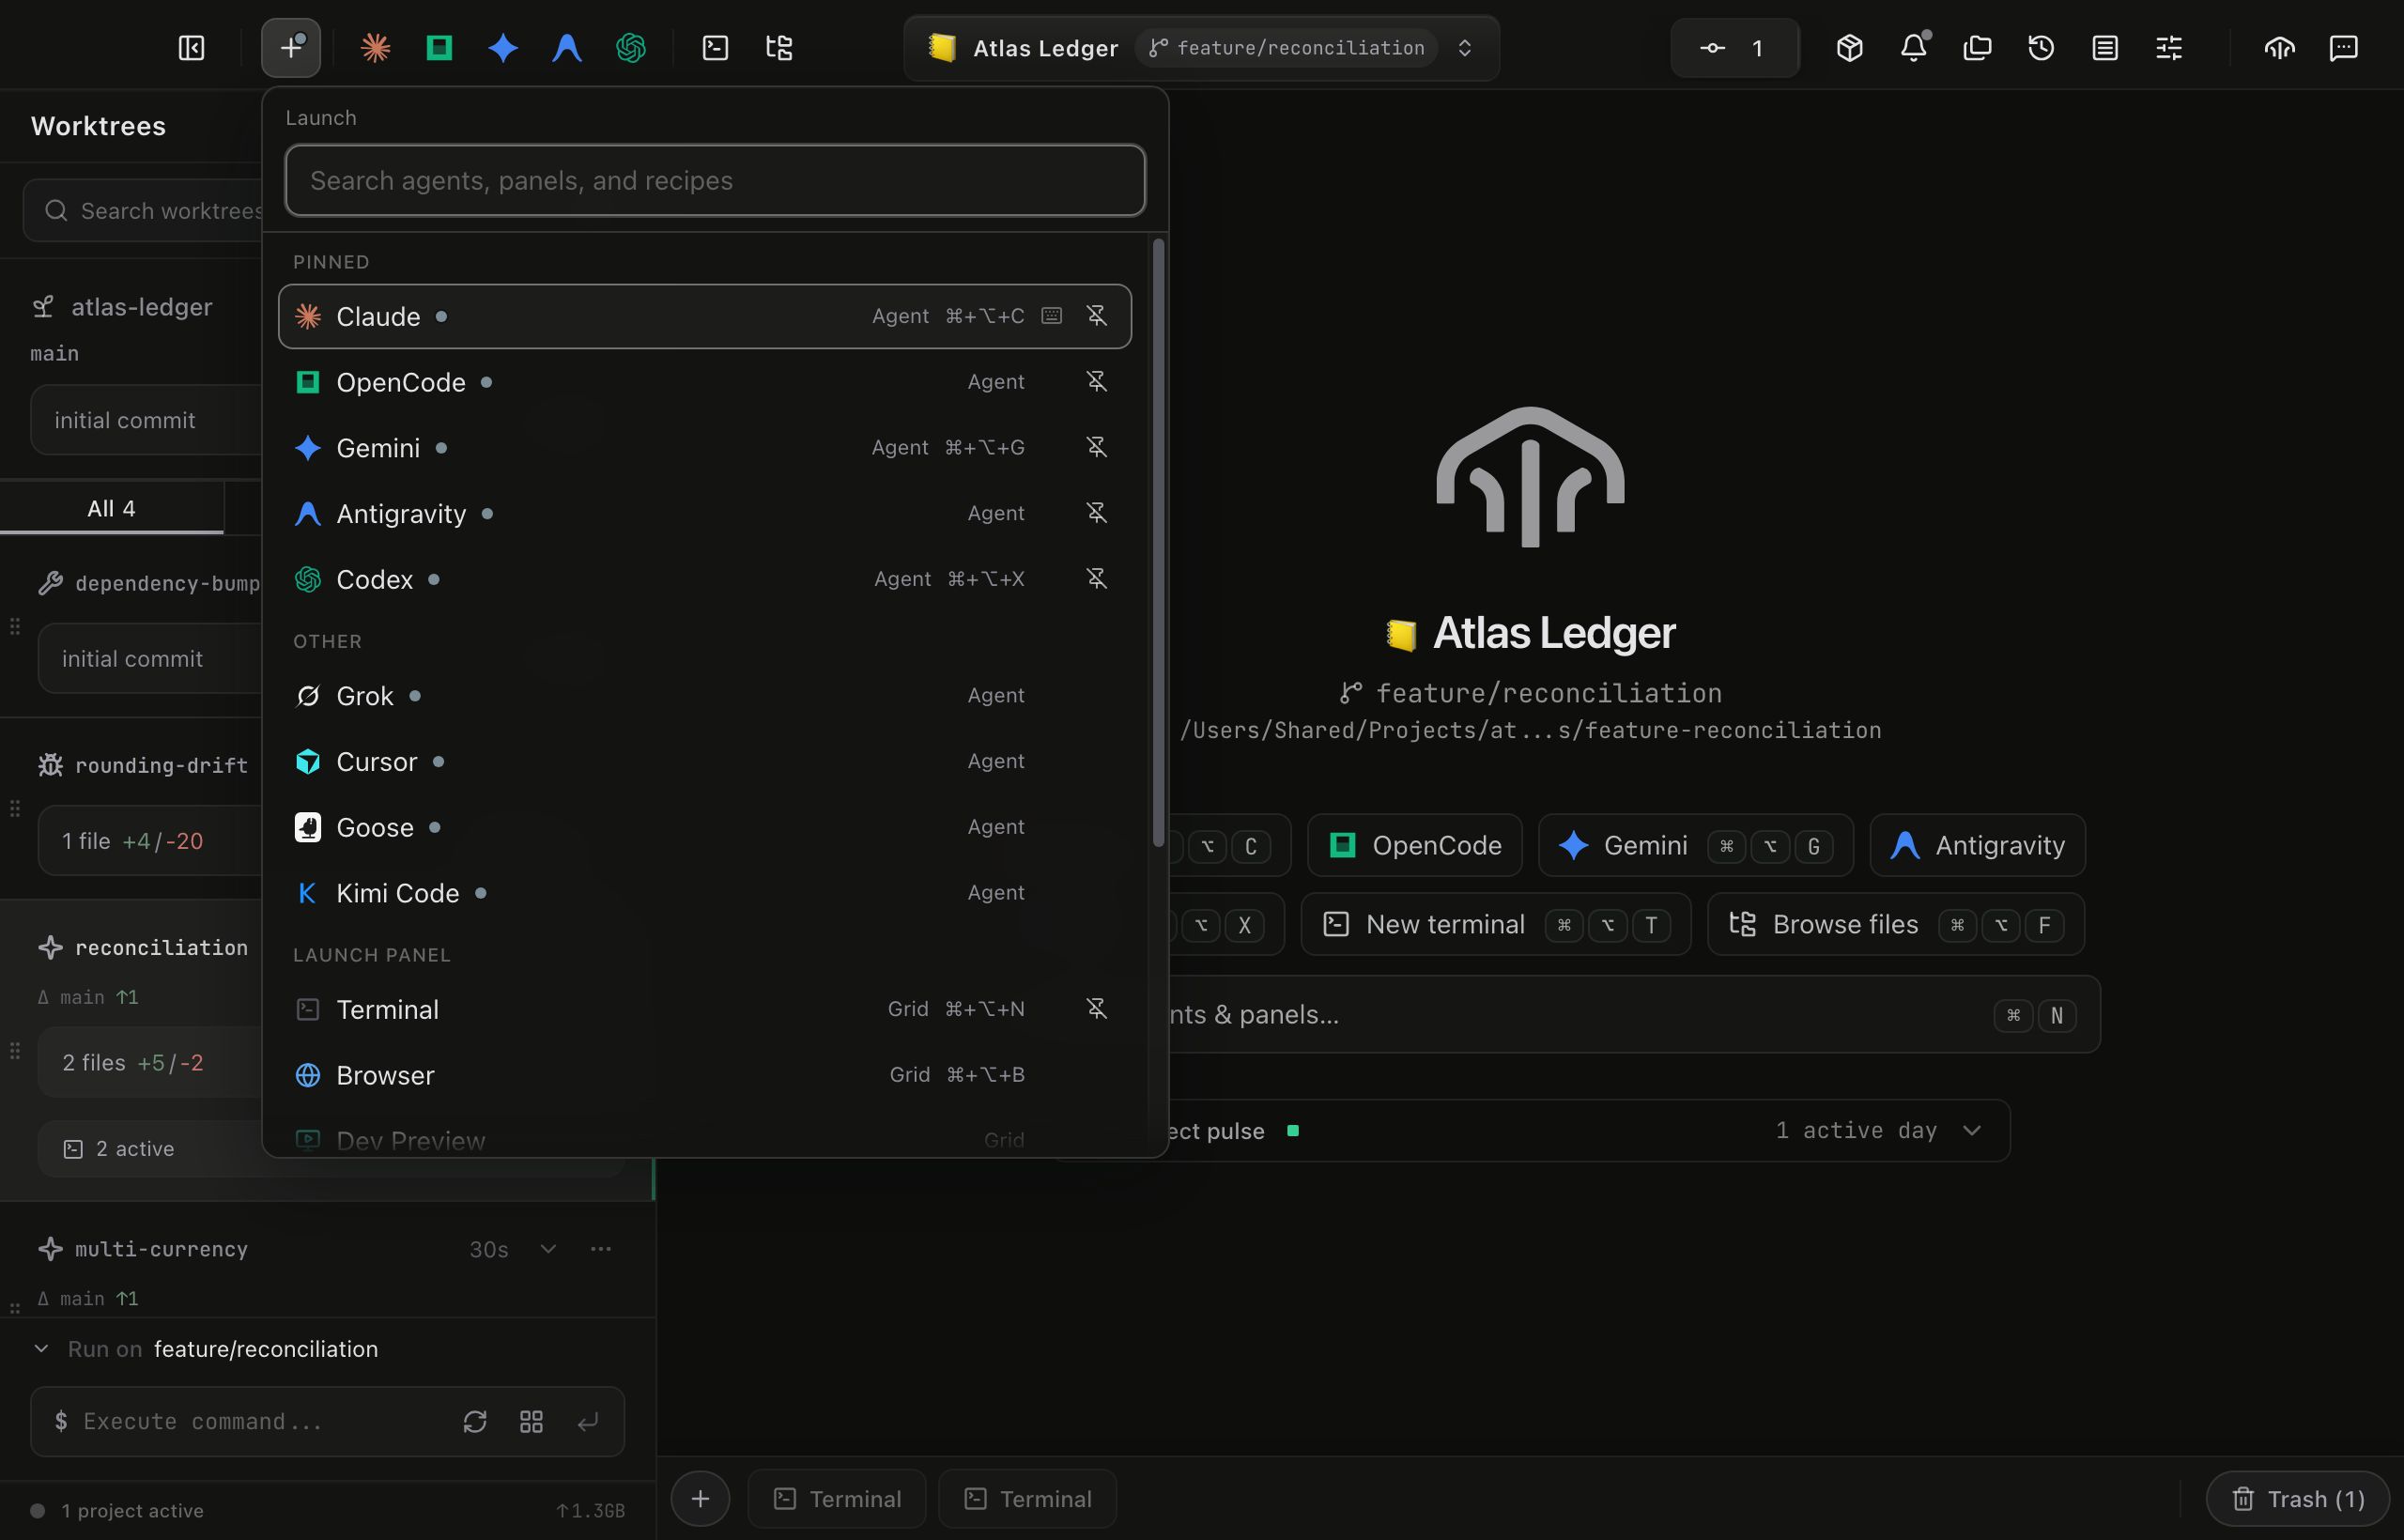Viewport: 2404px width, 1540px height.
Task: Launch Claude from the top toolbar icon
Action: coord(375,48)
